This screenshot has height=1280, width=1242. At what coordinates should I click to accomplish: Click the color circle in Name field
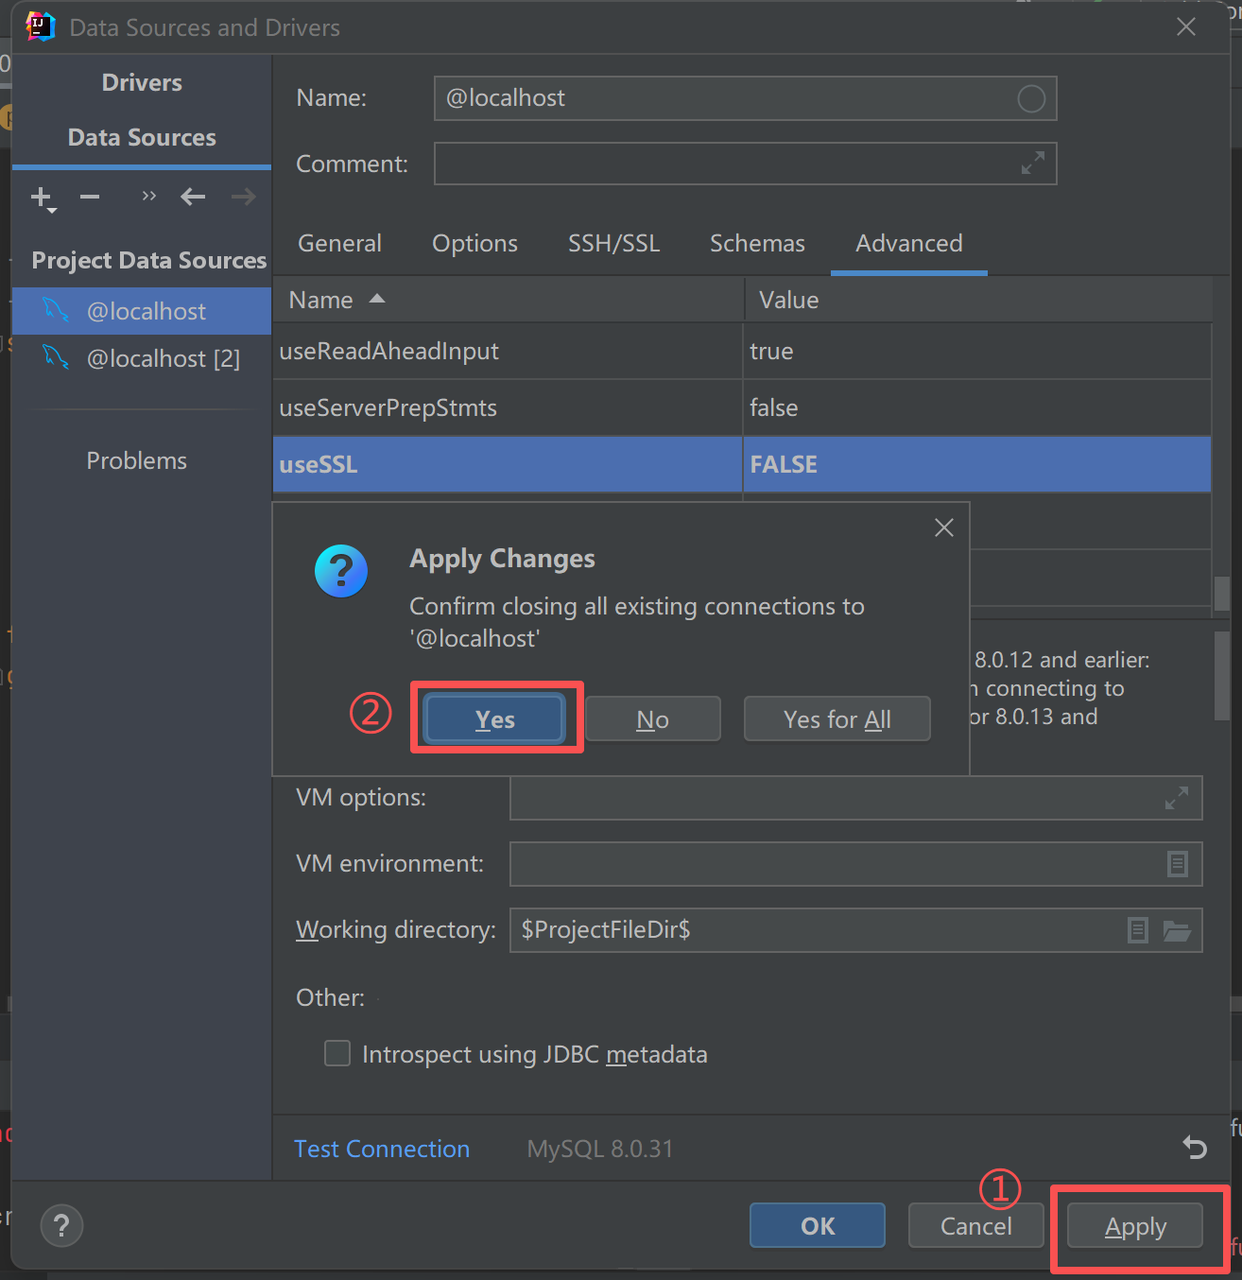1031,98
